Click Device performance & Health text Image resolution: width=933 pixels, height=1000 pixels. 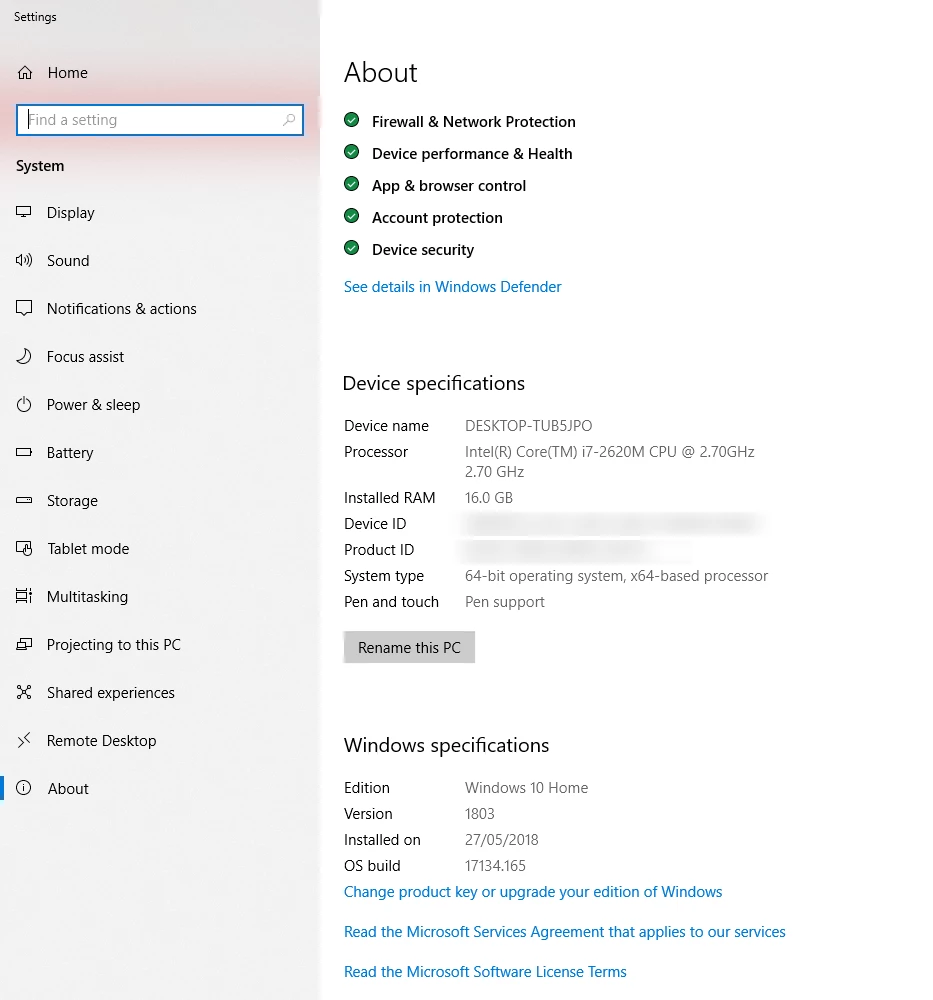tap(472, 154)
